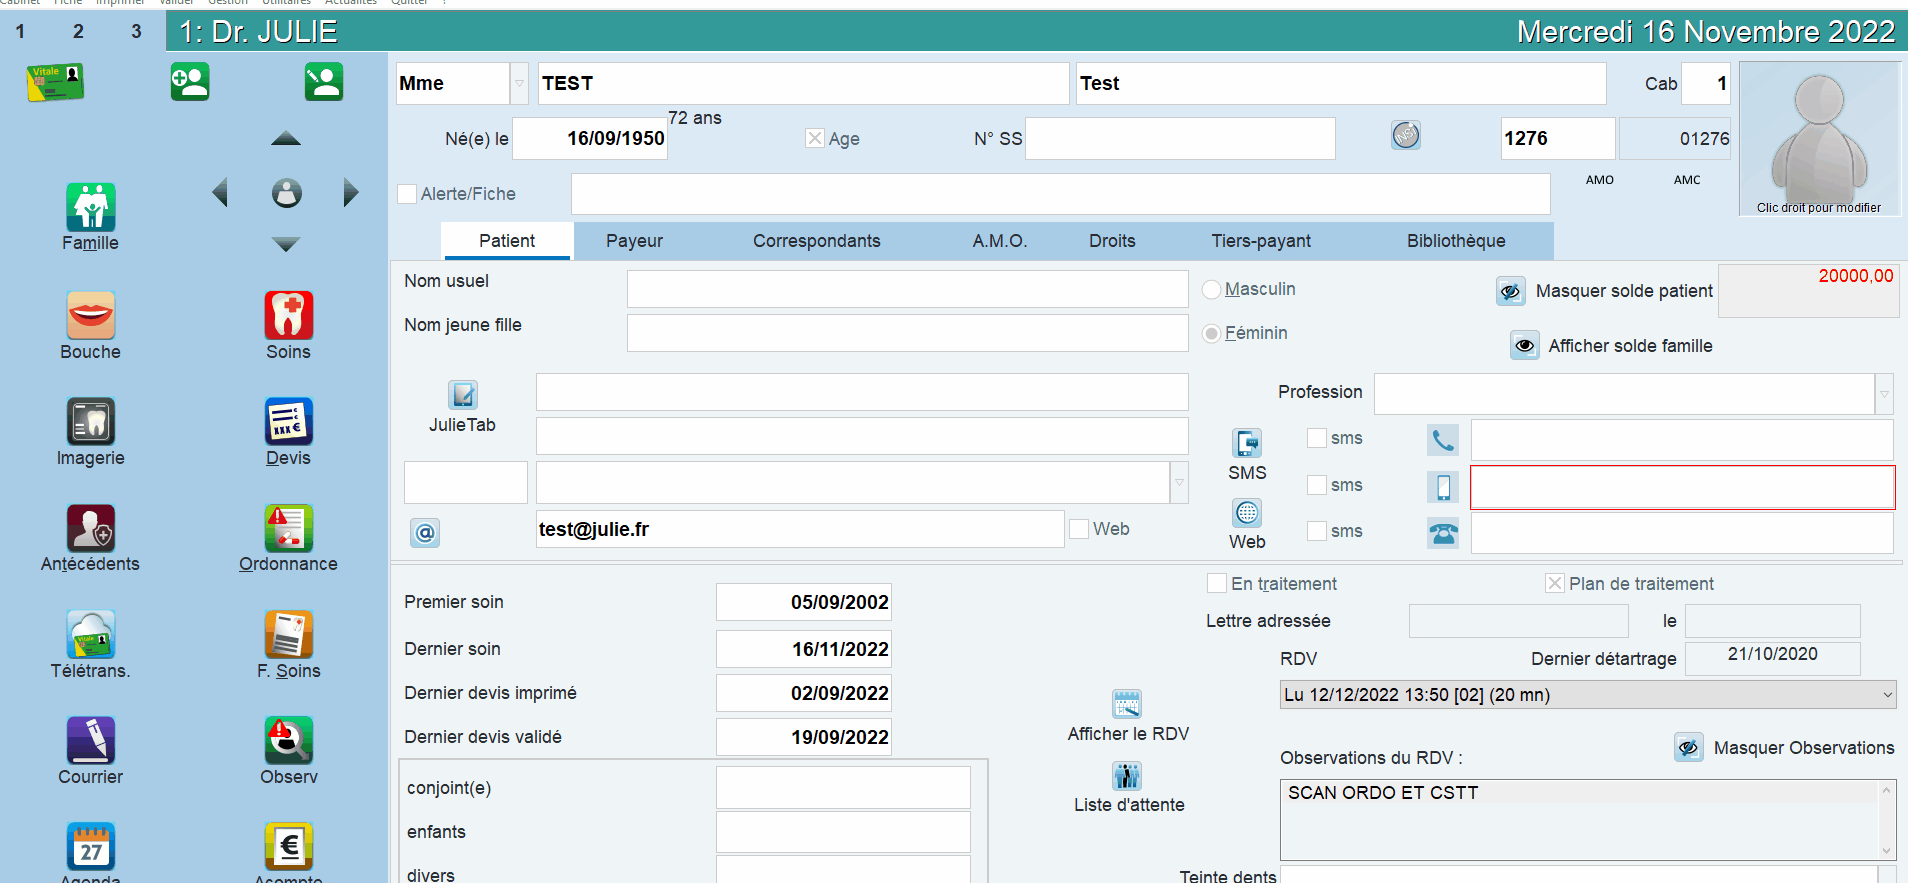Screen dimensions: 1908x883
Task: Check the Web checkbox next to email
Action: (1079, 529)
